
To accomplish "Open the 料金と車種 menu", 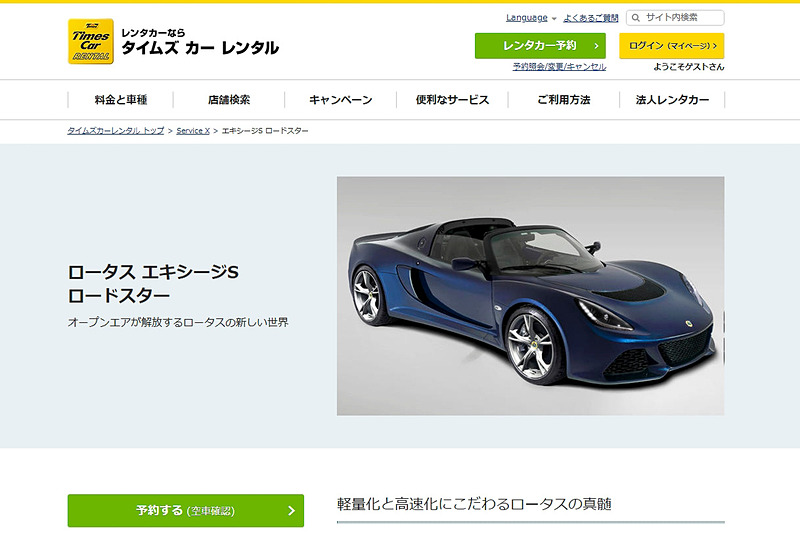I will [121, 100].
